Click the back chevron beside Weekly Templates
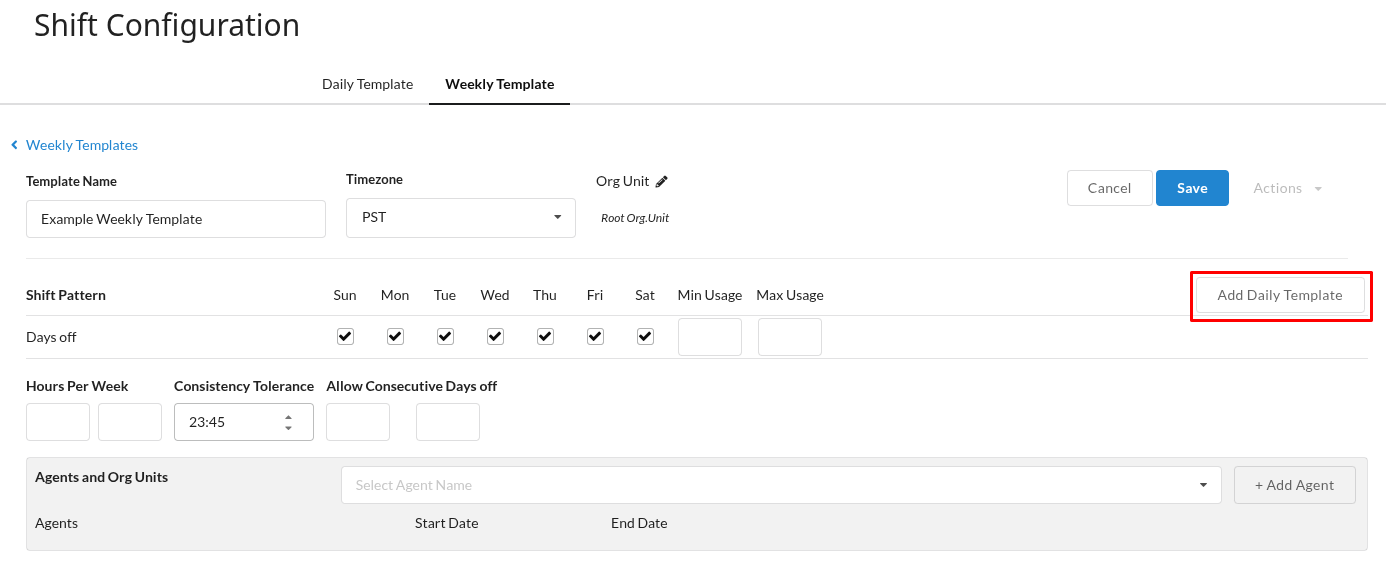 [x=15, y=145]
